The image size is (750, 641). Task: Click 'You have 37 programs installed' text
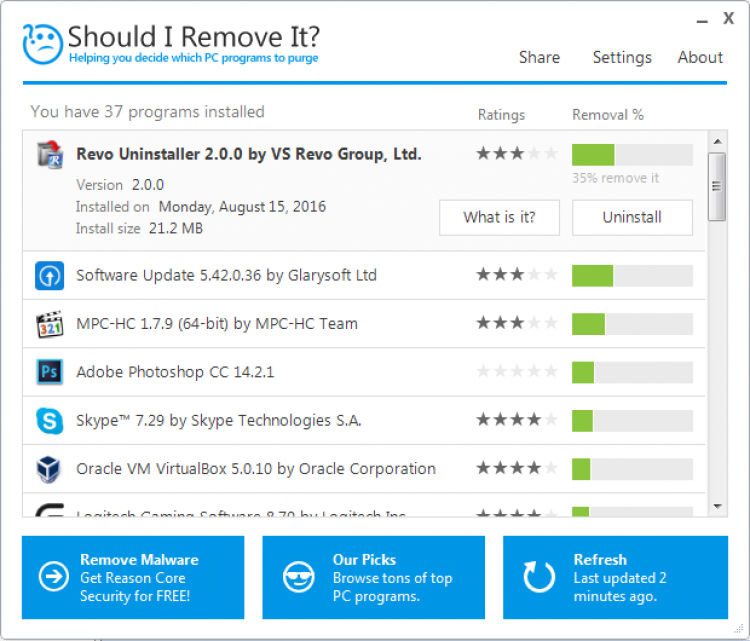tap(147, 112)
